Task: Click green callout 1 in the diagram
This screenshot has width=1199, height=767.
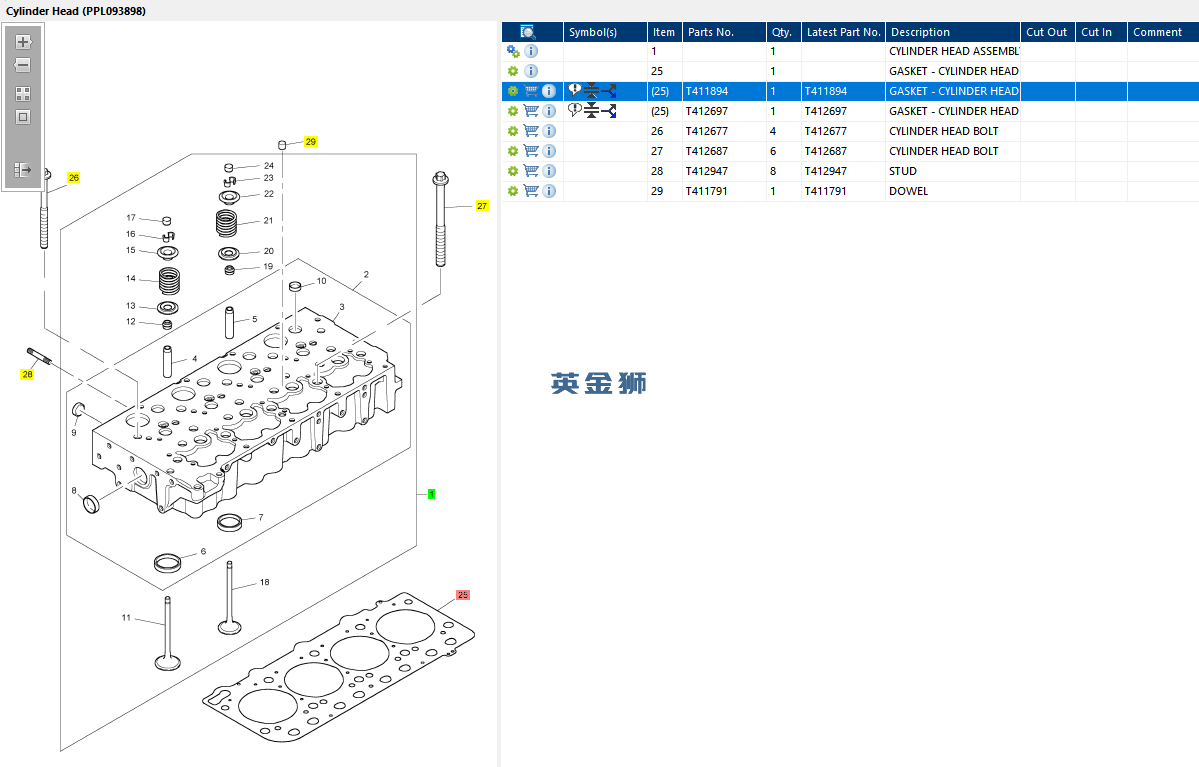Action: pos(431,494)
